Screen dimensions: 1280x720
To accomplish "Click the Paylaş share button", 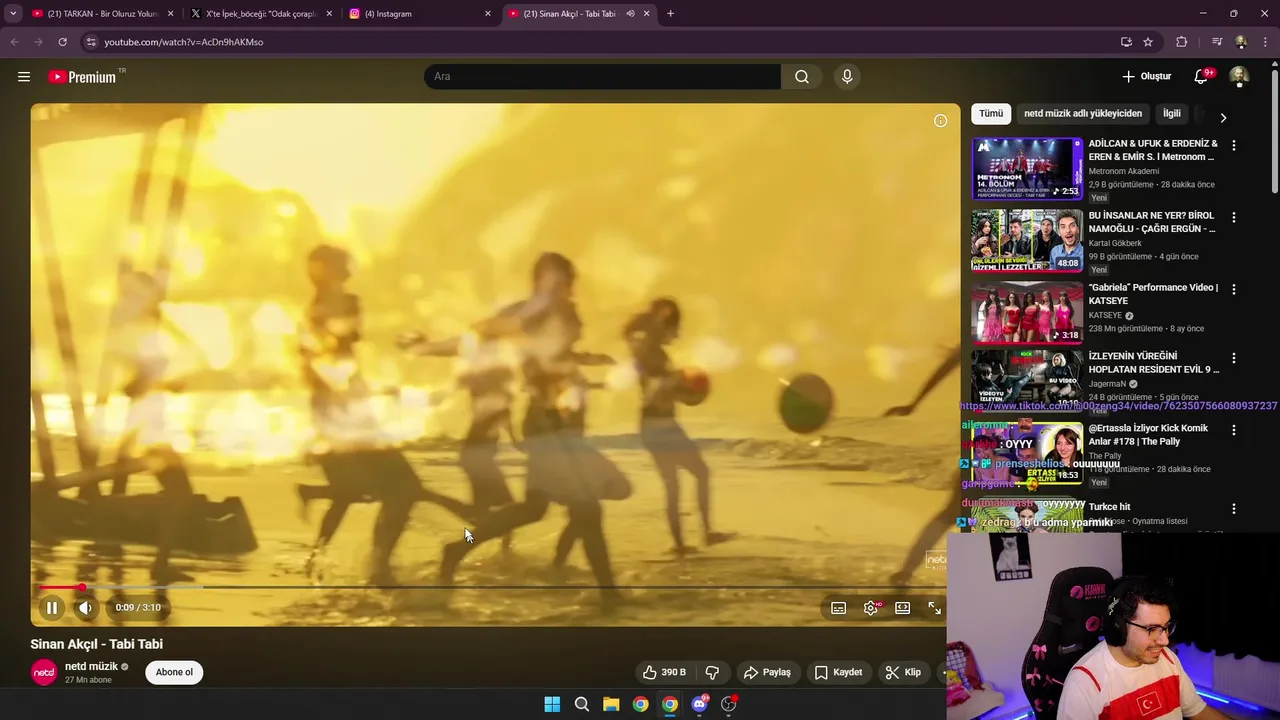I will (x=768, y=672).
